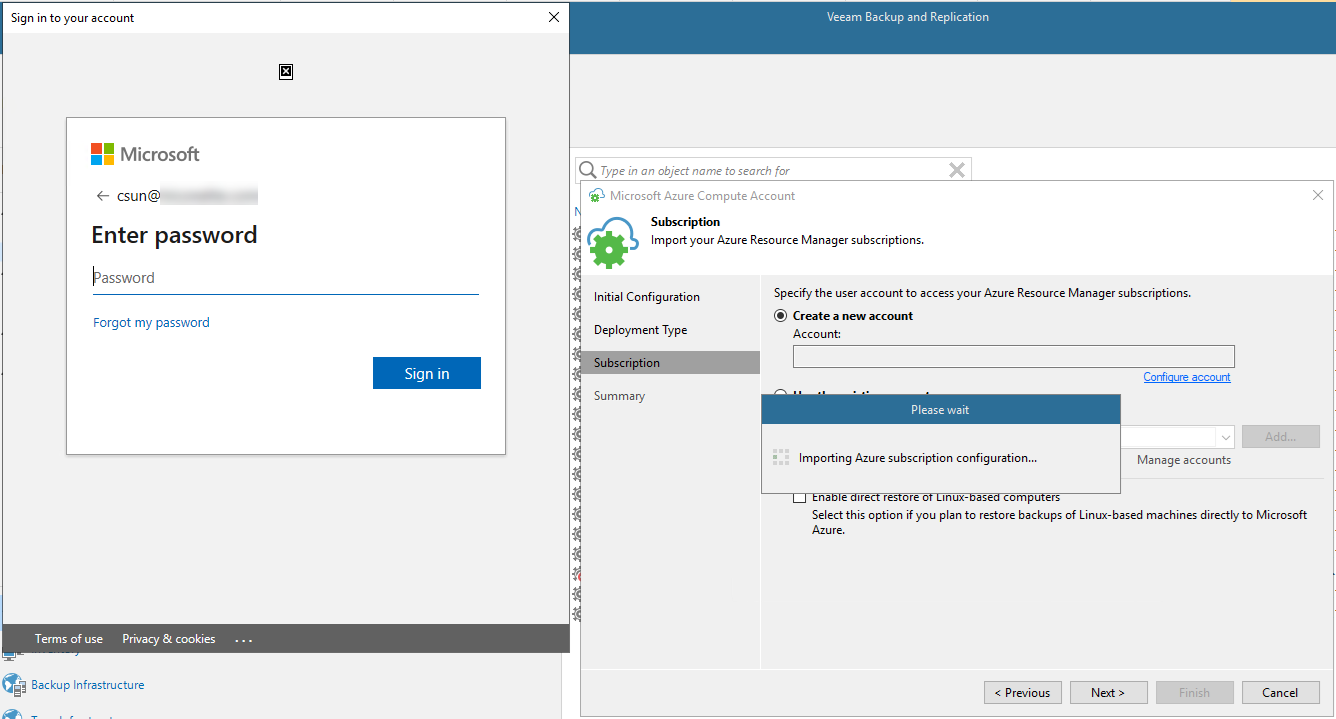
Task: Click the broken image icon in sign-in window
Action: click(x=286, y=71)
